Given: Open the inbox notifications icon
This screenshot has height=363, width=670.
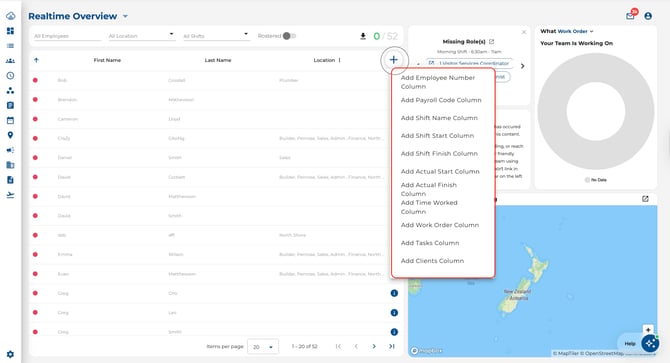Looking at the screenshot, I should pyautogui.click(x=630, y=16).
